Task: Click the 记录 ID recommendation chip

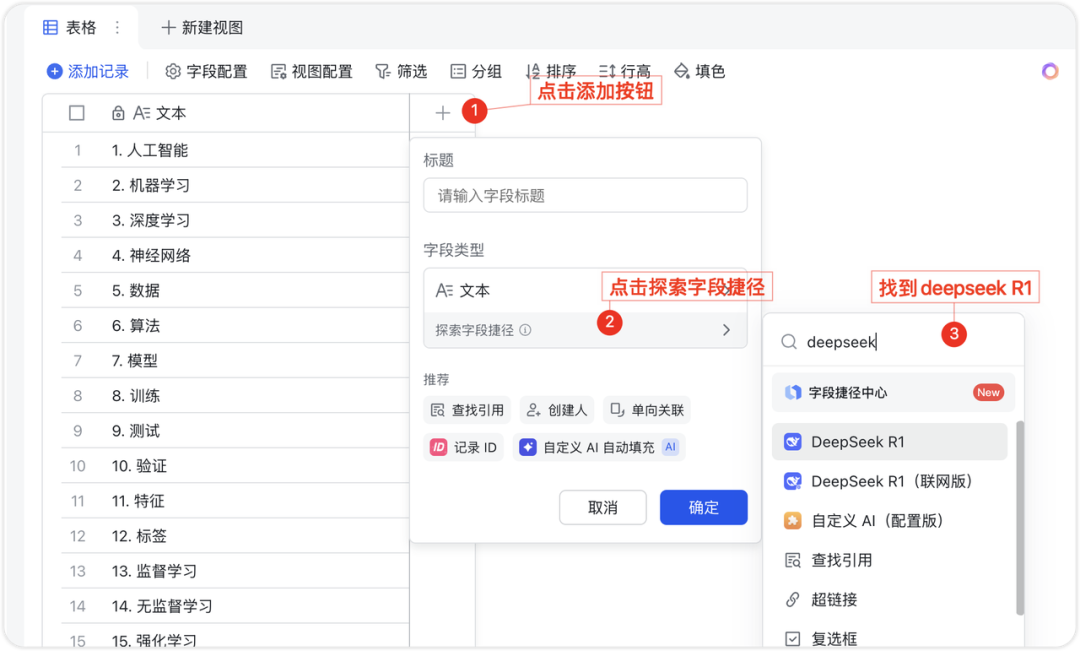Action: [x=464, y=447]
